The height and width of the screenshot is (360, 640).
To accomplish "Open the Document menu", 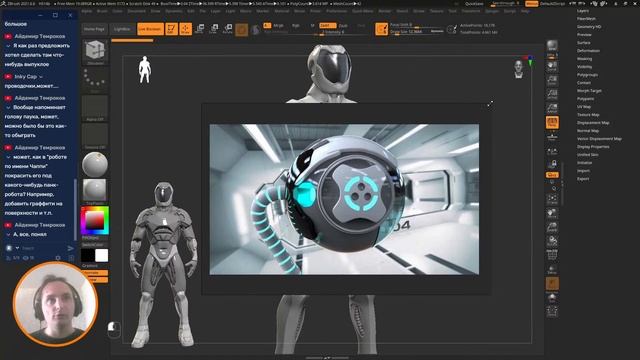I will coord(136,11).
